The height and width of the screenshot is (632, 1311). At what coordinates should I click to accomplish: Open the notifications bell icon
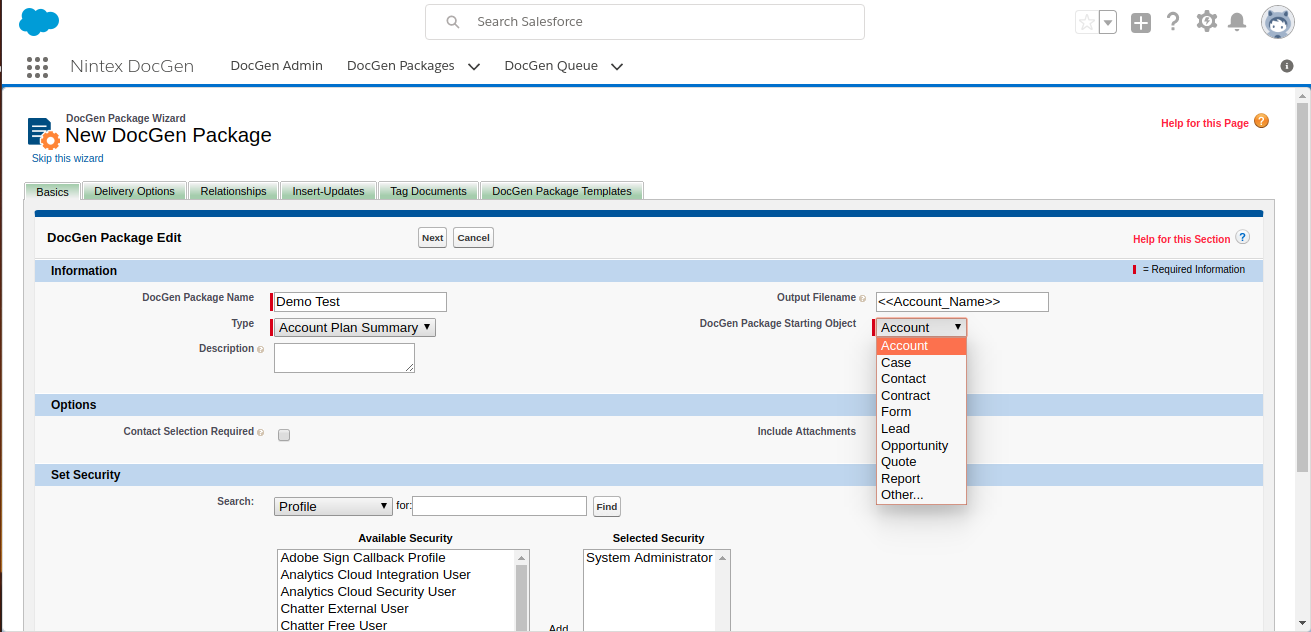point(1237,22)
